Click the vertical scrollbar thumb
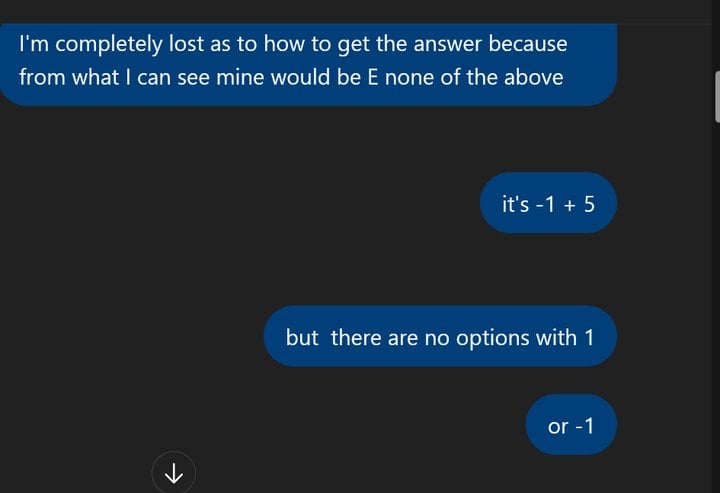This screenshot has height=493, width=720. pos(716,95)
